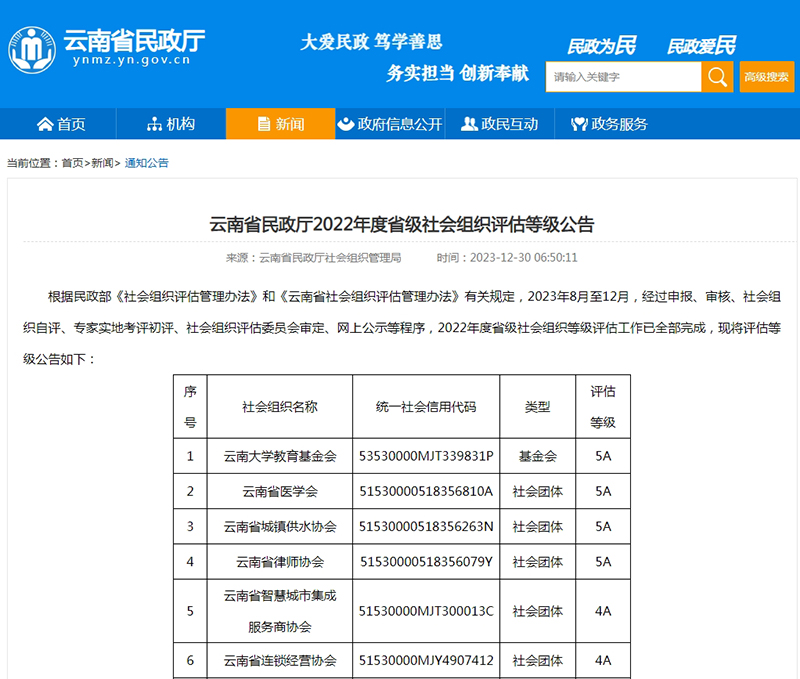Click the heart-hands icon beside 政务服务
This screenshot has height=679, width=800.
(x=579, y=124)
